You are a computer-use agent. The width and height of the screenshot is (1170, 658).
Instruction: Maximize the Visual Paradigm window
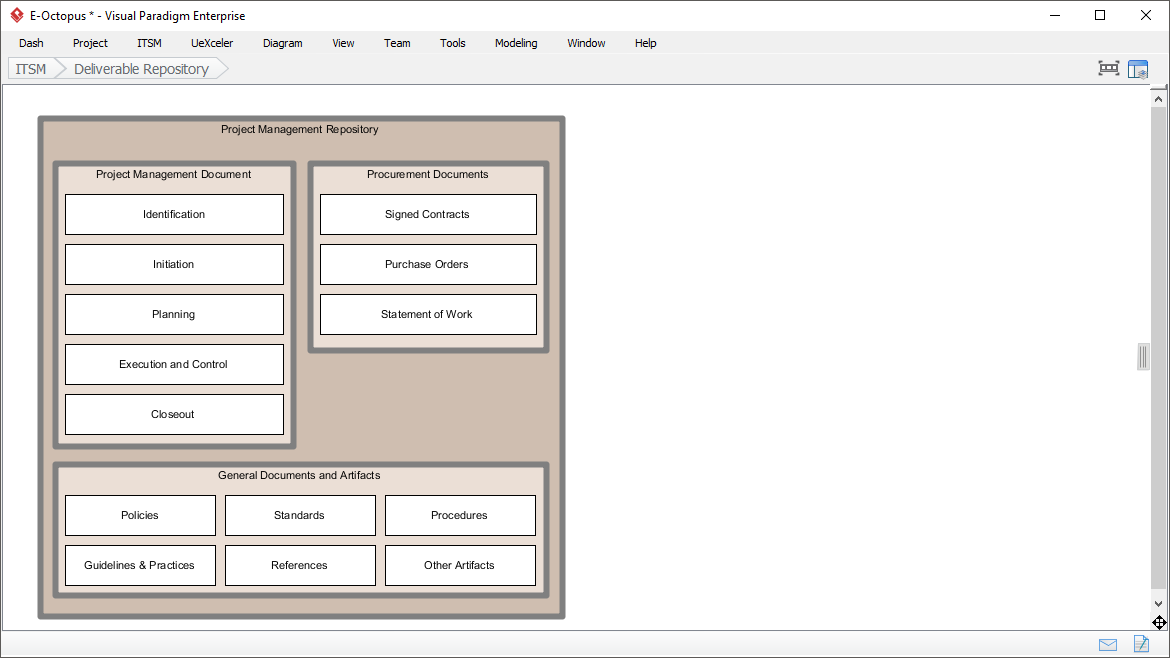tap(1100, 15)
